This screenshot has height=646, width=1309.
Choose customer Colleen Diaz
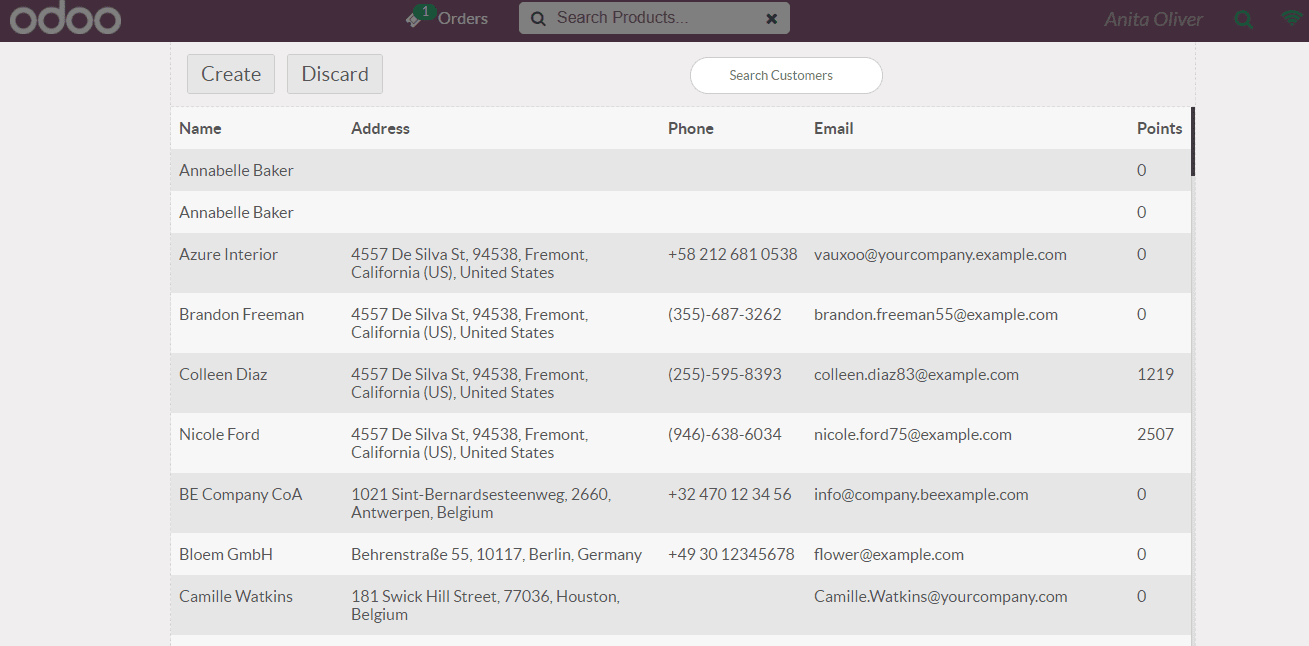(x=223, y=375)
